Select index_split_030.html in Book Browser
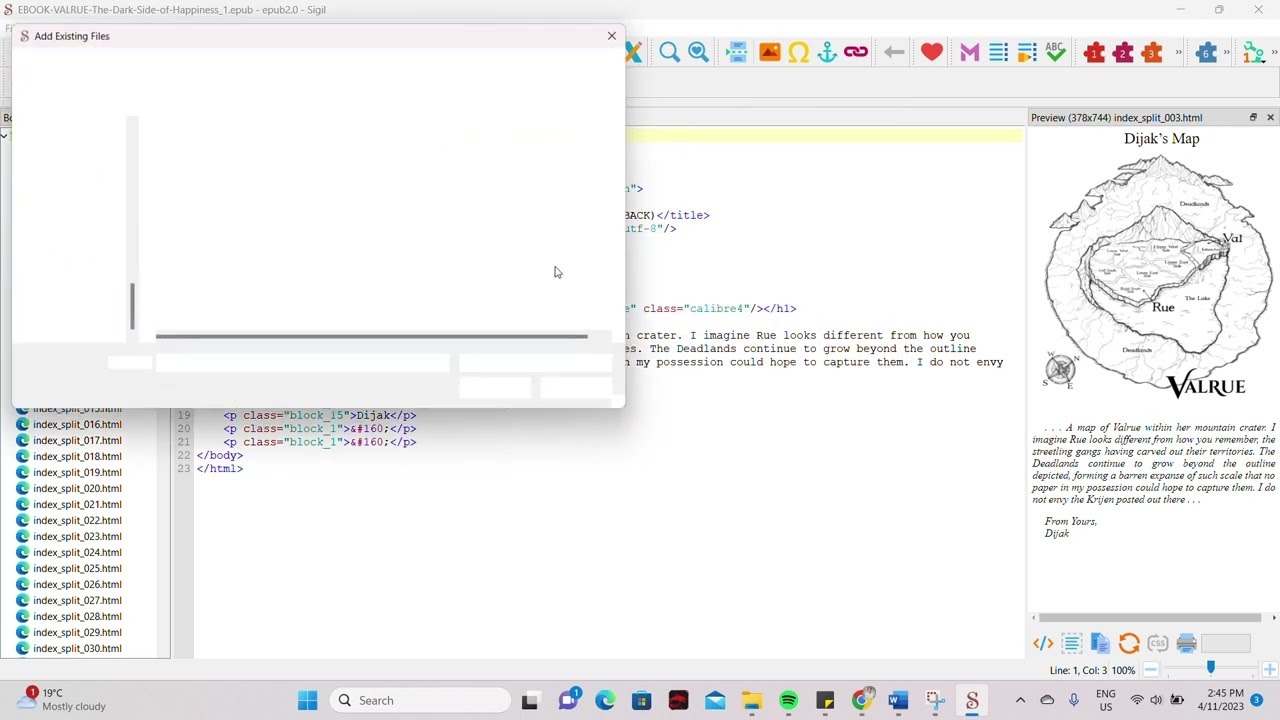Viewport: 1280px width, 720px height. pos(77,648)
